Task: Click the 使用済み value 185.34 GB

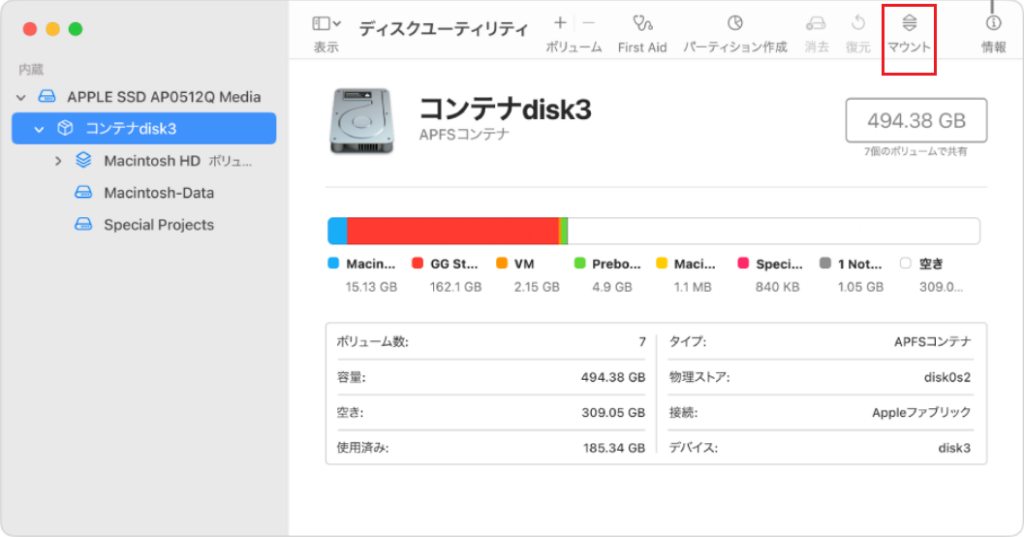Action: coord(614,448)
